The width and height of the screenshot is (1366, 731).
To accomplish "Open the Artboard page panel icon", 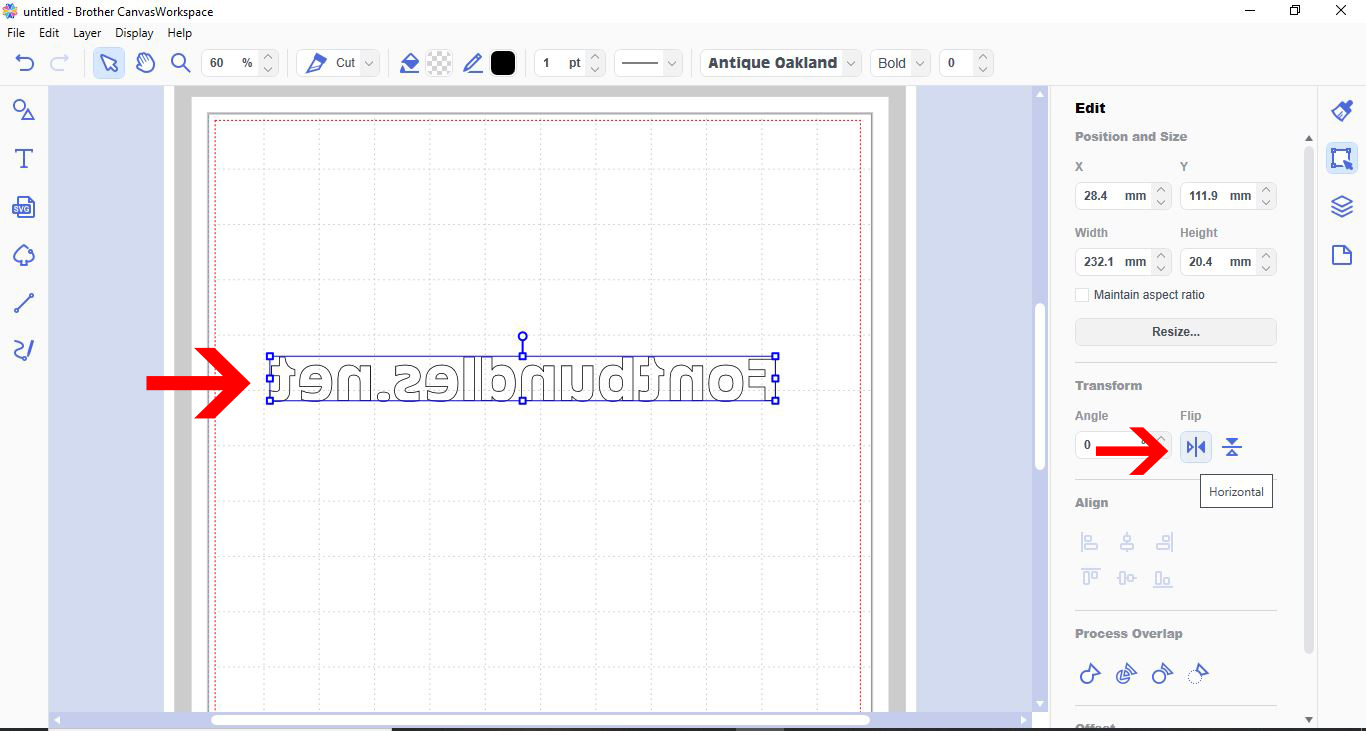I will point(1342,255).
